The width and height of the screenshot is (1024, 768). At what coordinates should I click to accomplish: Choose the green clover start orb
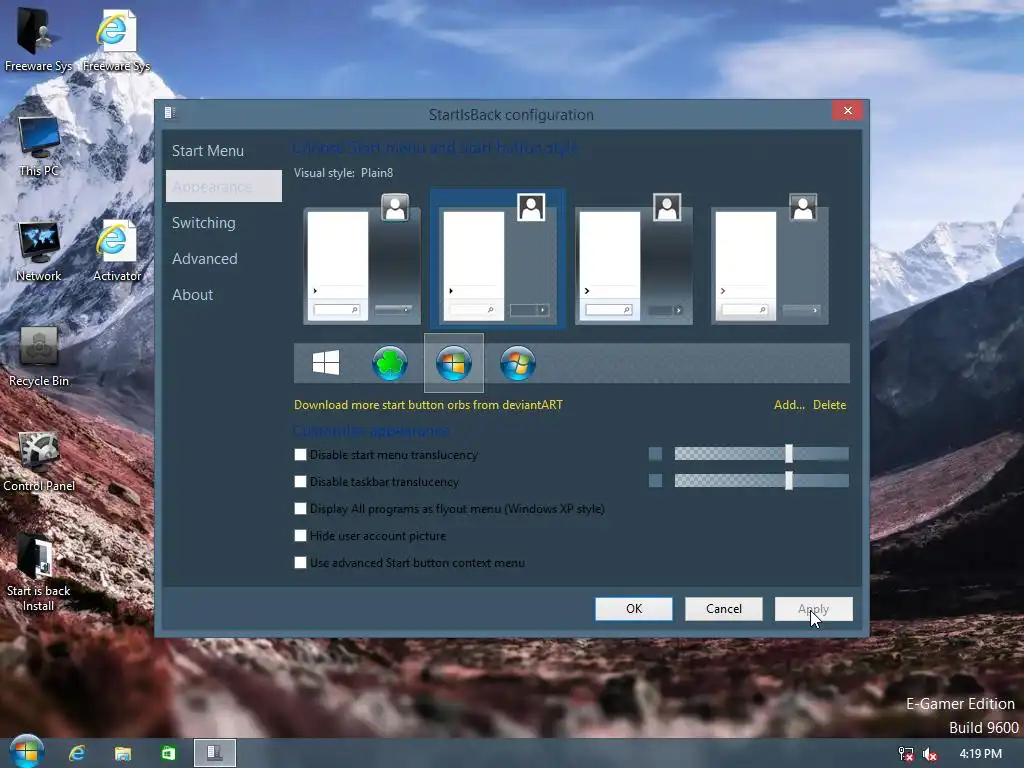tap(390, 363)
